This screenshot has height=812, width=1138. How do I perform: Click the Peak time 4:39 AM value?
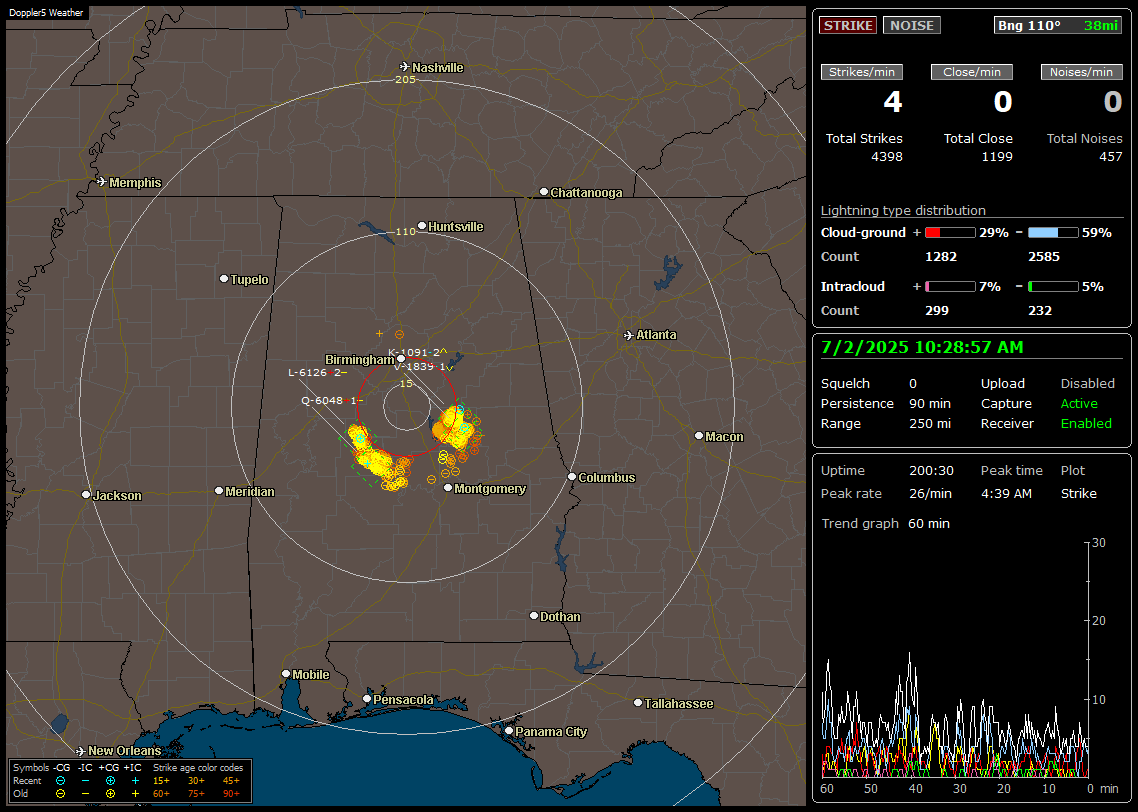[x=1006, y=493]
